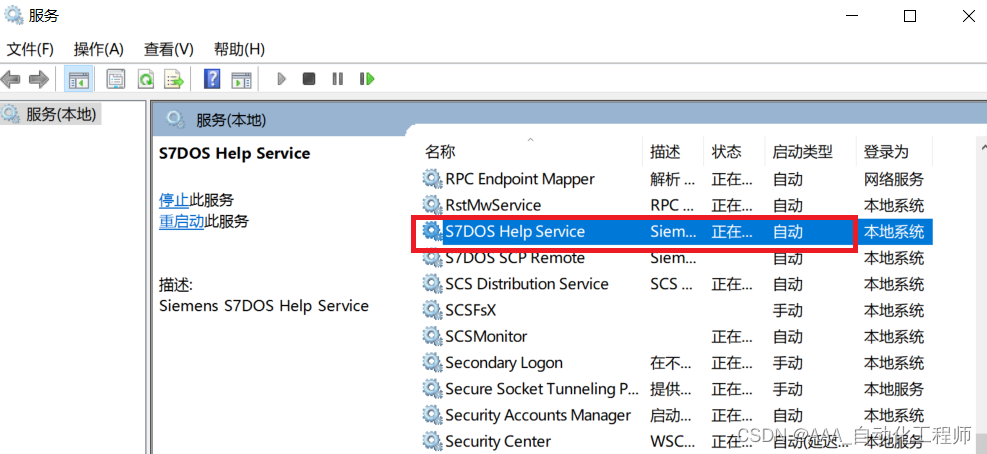Toggle the show/hide console tree icon

coord(79,79)
